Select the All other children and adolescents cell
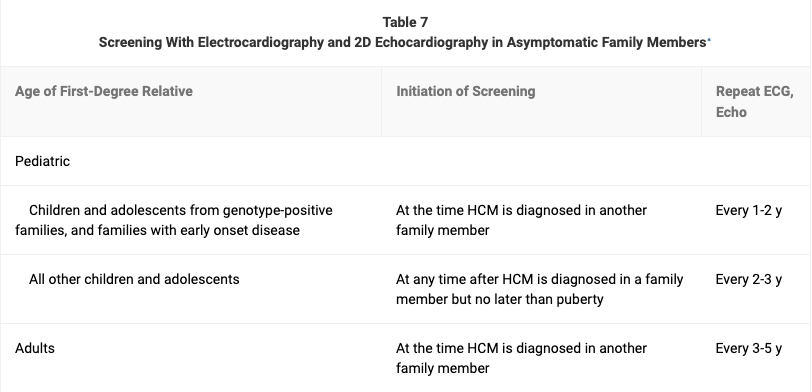 pos(134,279)
